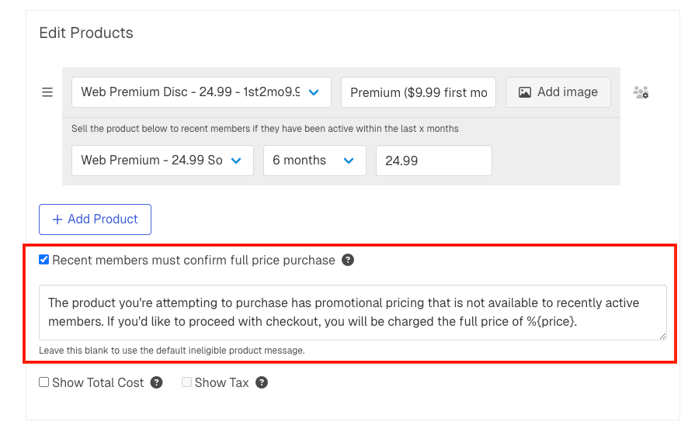
Task: Tick the Show Tax checkbox
Action: click(x=187, y=383)
